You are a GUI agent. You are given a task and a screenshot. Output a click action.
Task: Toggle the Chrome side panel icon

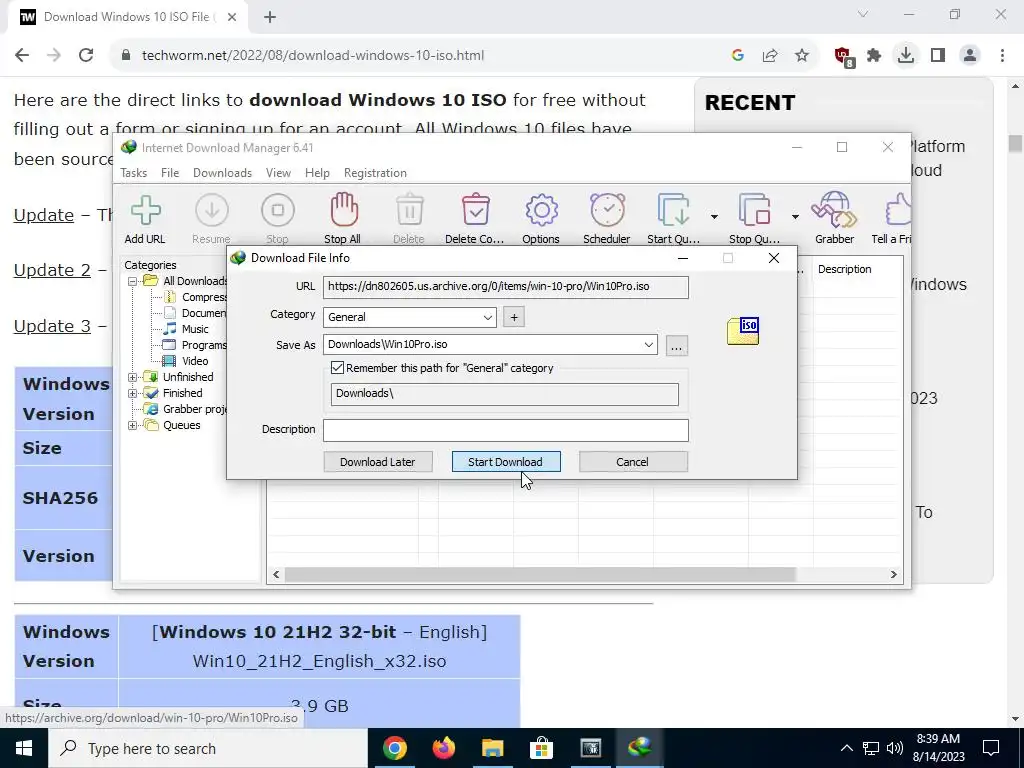(938, 56)
